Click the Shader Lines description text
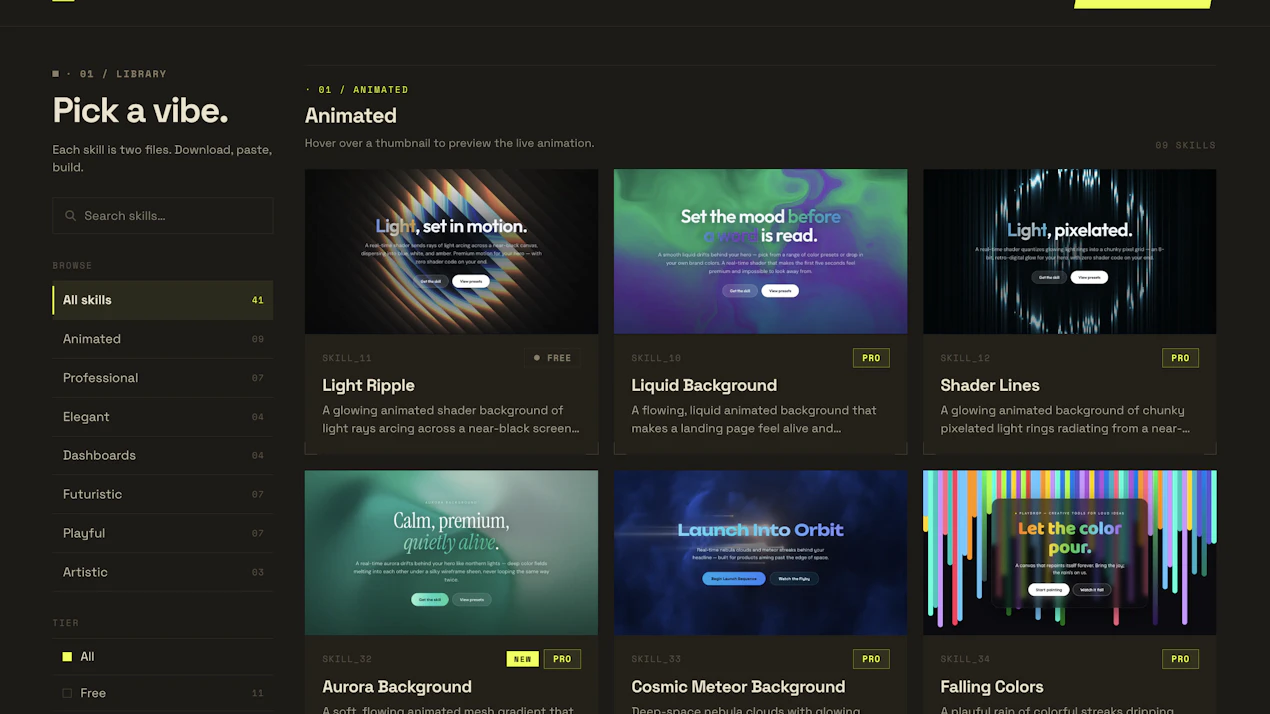 pyautogui.click(x=1065, y=419)
